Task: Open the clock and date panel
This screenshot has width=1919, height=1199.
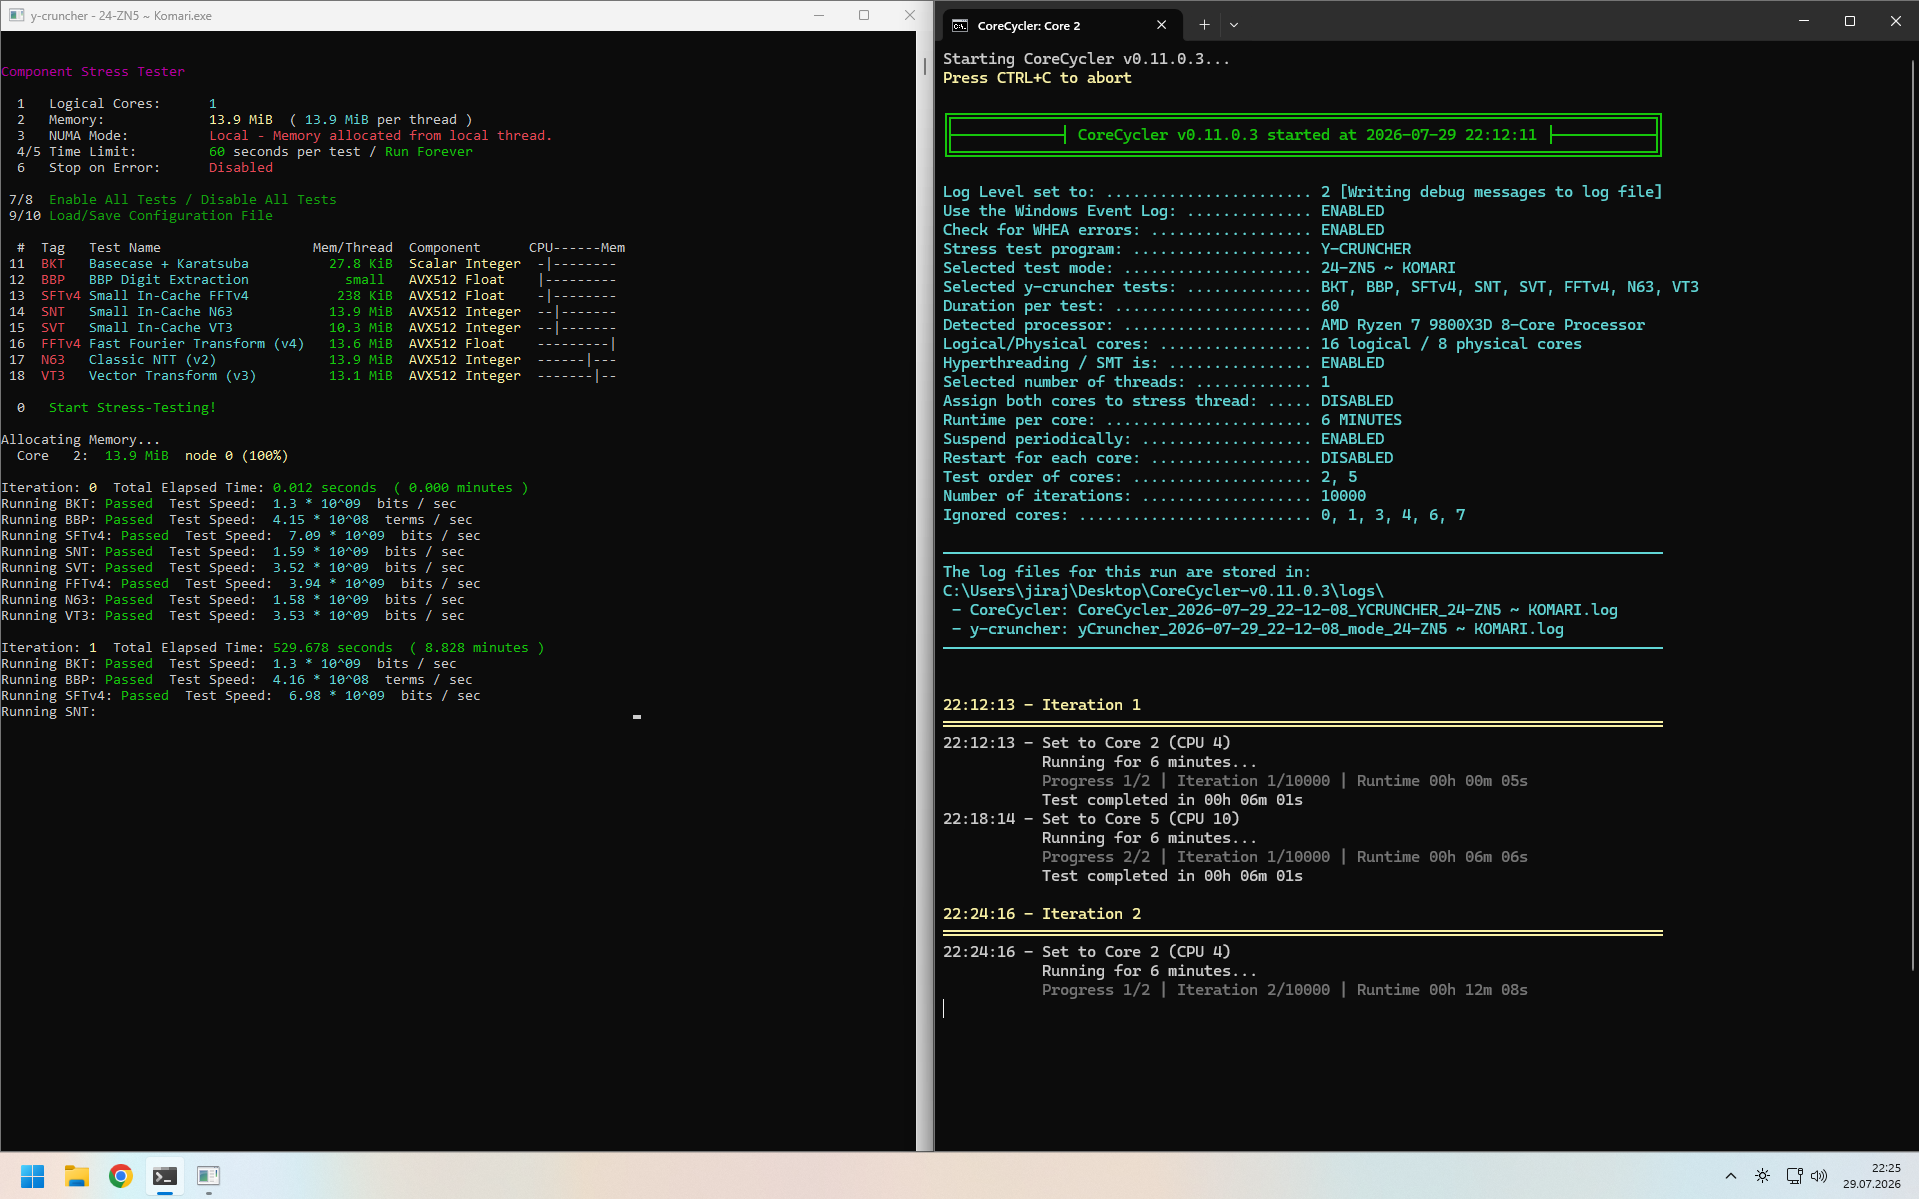Action: pyautogui.click(x=1872, y=1176)
